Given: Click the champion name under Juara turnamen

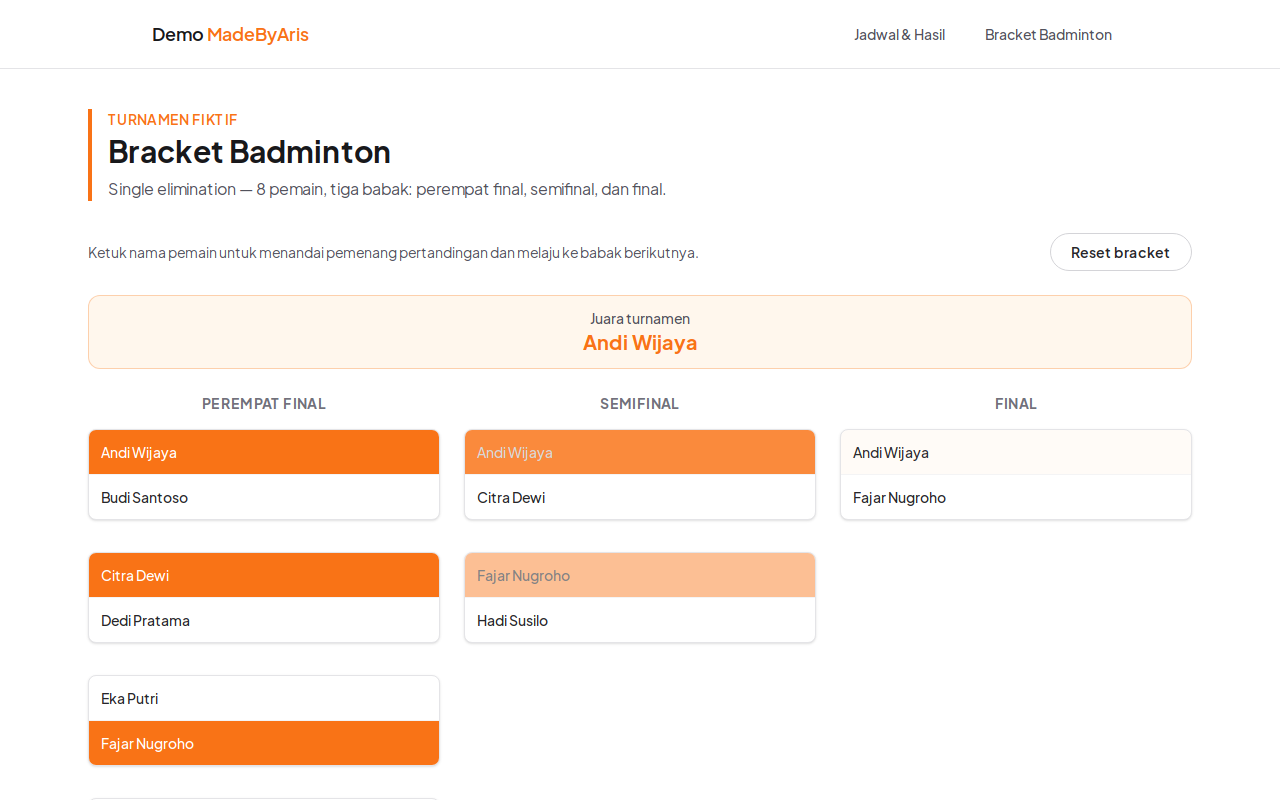Looking at the screenshot, I should pyautogui.click(x=640, y=343).
